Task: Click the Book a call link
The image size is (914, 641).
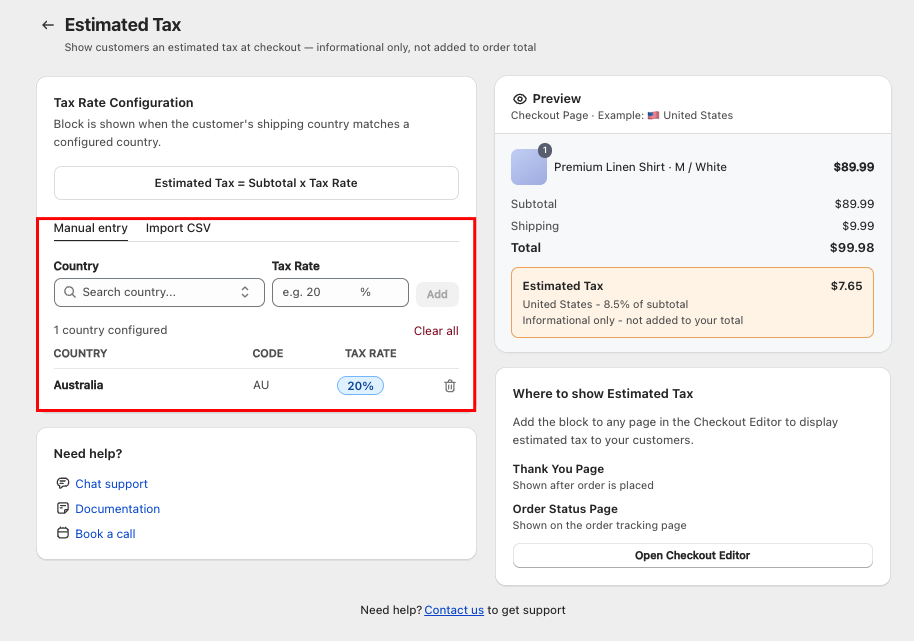Action: (x=104, y=533)
